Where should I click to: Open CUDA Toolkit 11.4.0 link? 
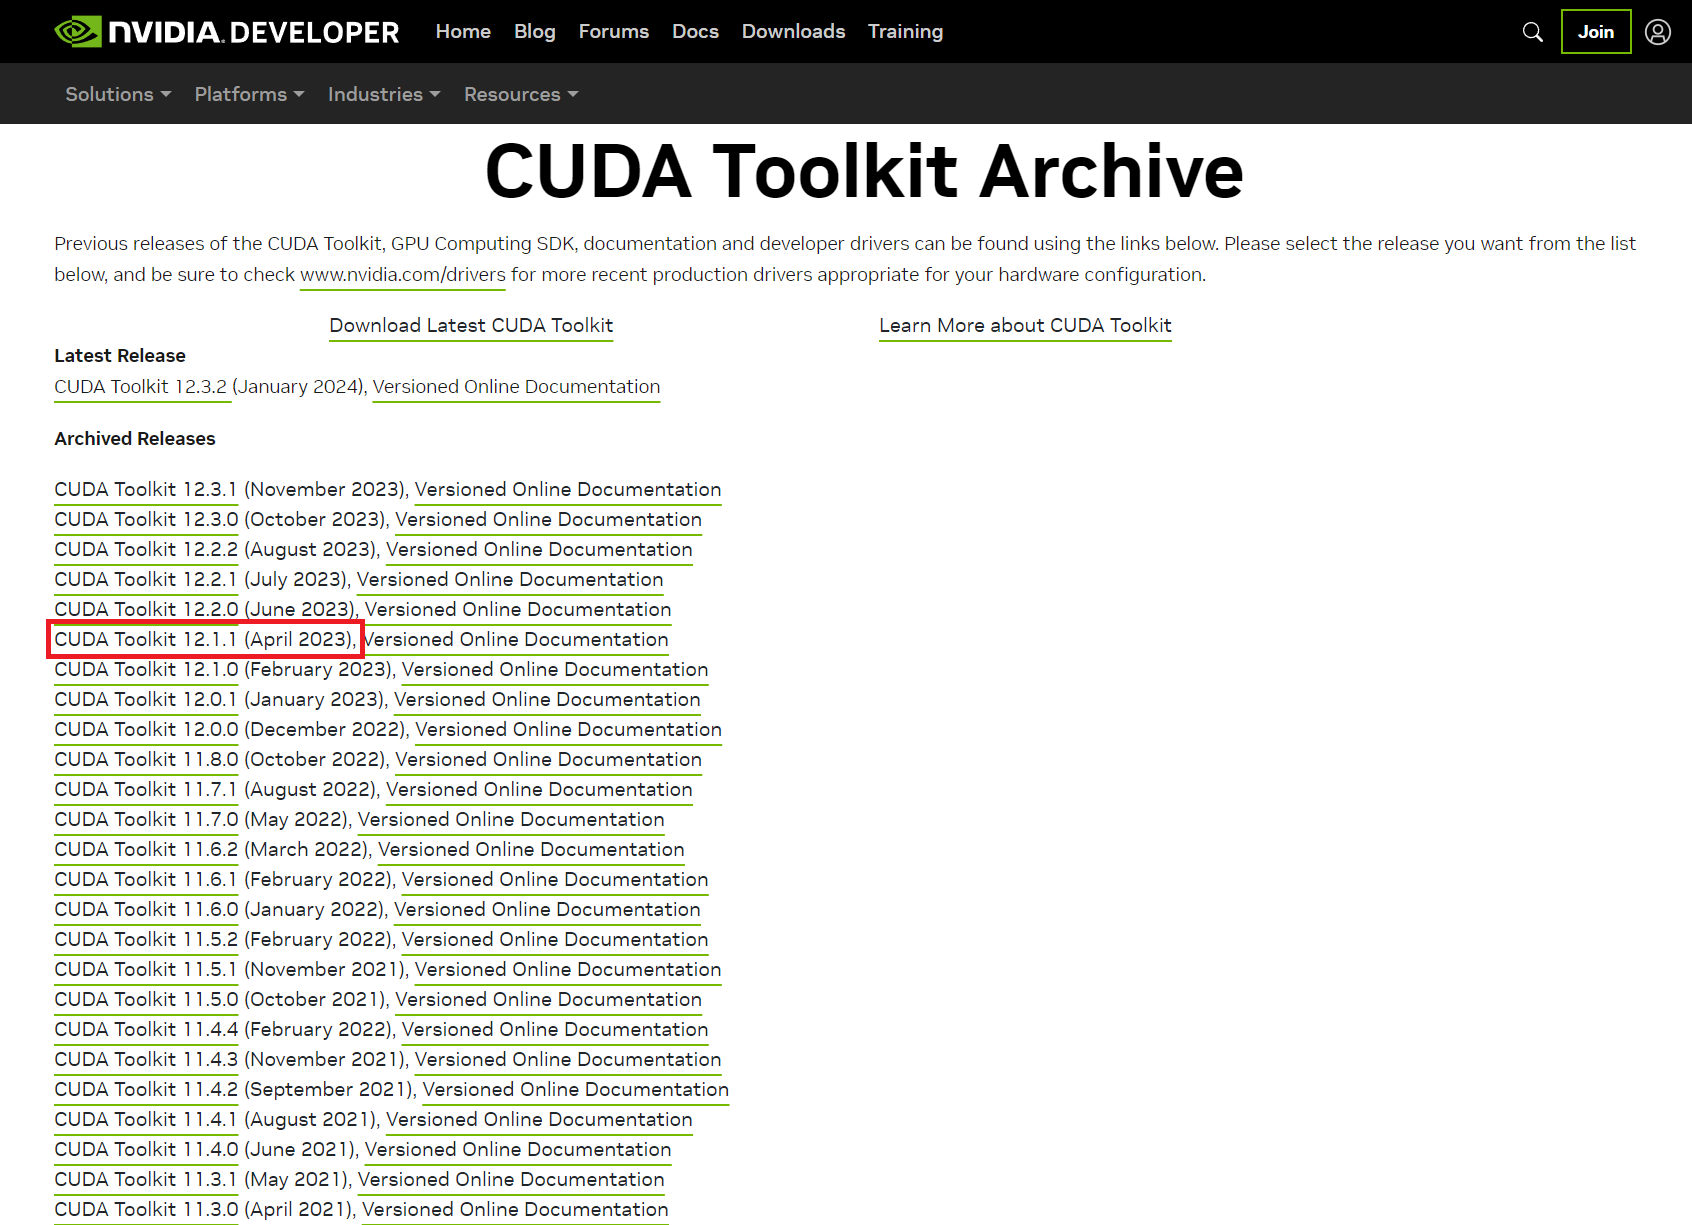(146, 1150)
